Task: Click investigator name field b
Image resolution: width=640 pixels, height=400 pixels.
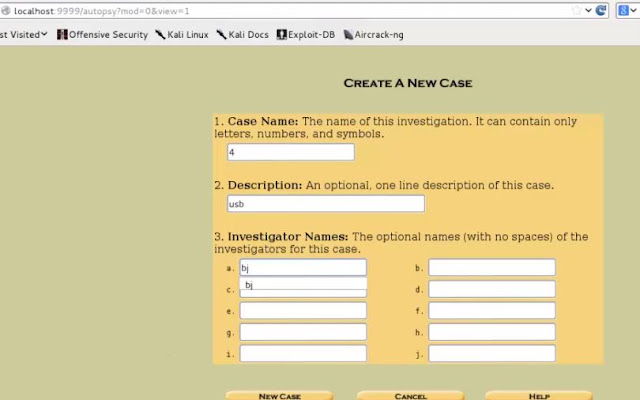Action: [x=492, y=267]
